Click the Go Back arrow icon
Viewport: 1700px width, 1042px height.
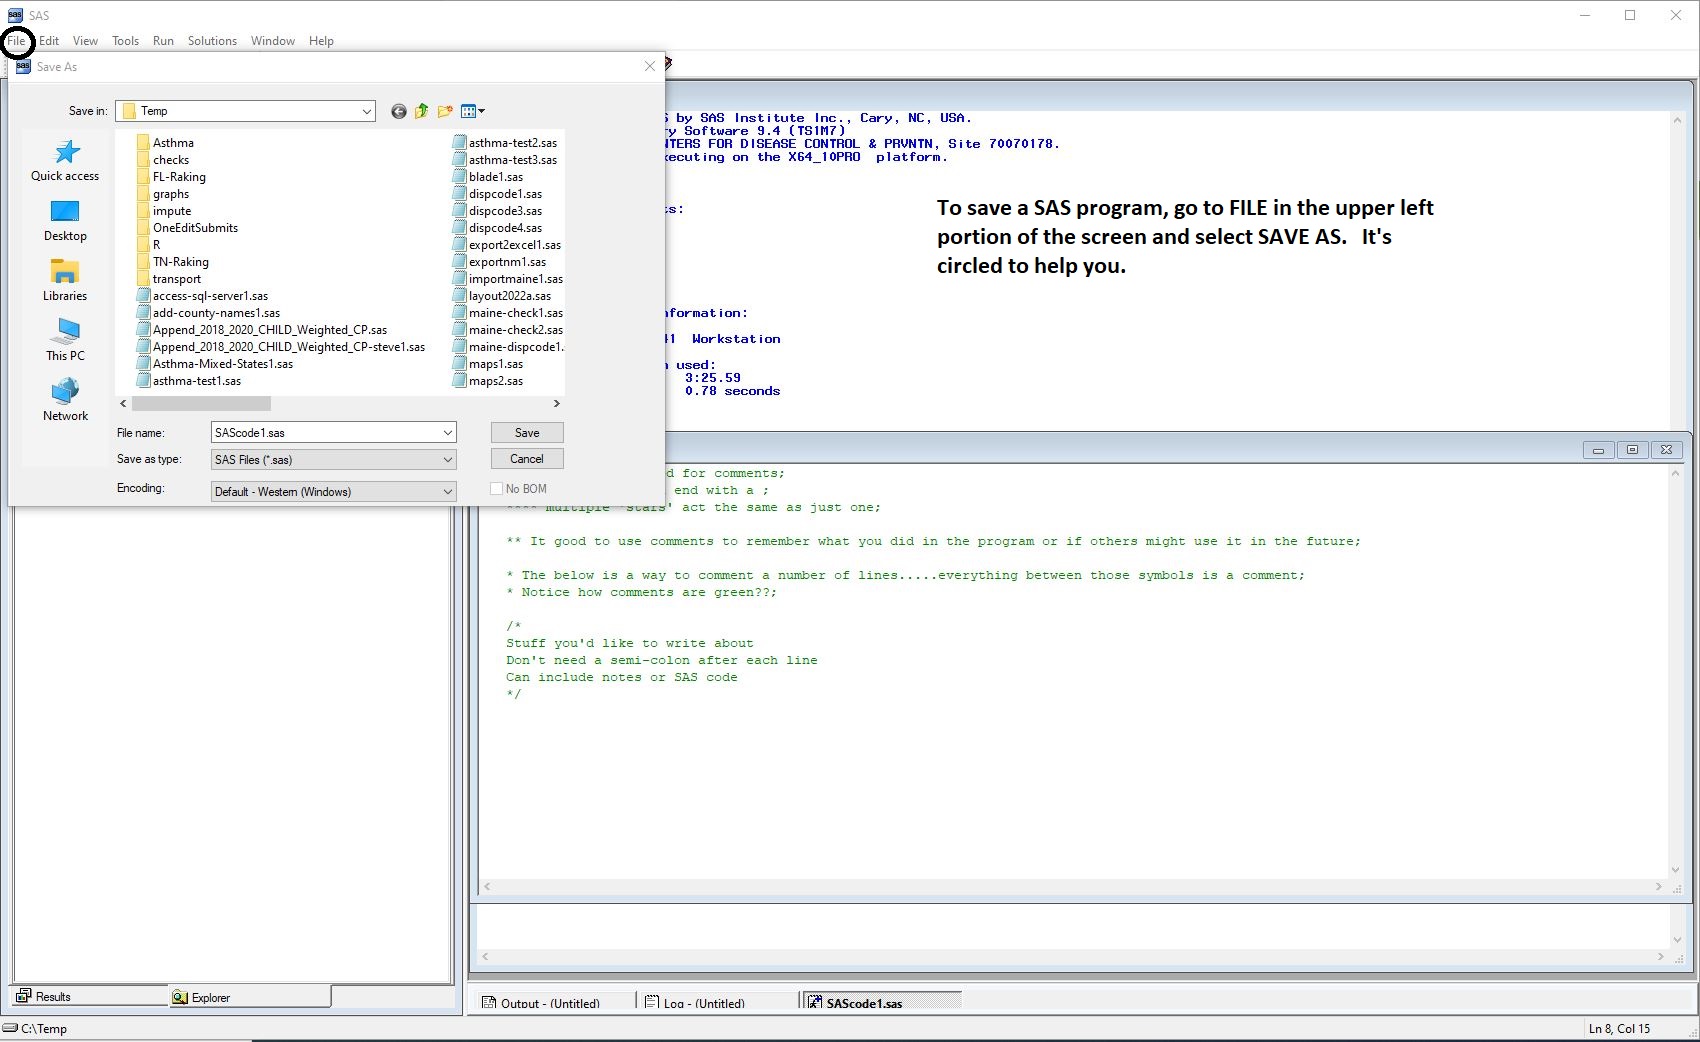(398, 111)
